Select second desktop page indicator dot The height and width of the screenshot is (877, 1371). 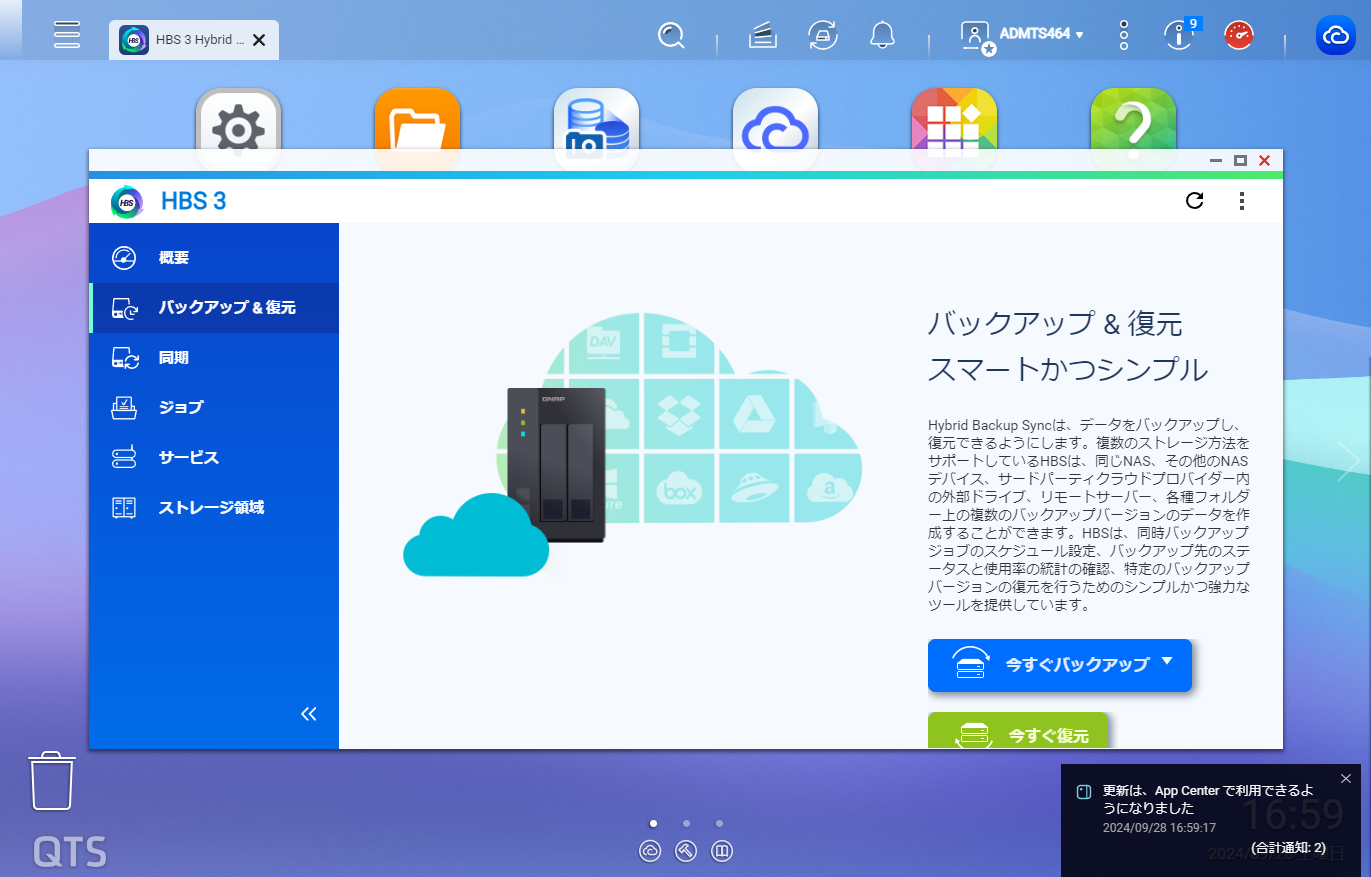(686, 824)
